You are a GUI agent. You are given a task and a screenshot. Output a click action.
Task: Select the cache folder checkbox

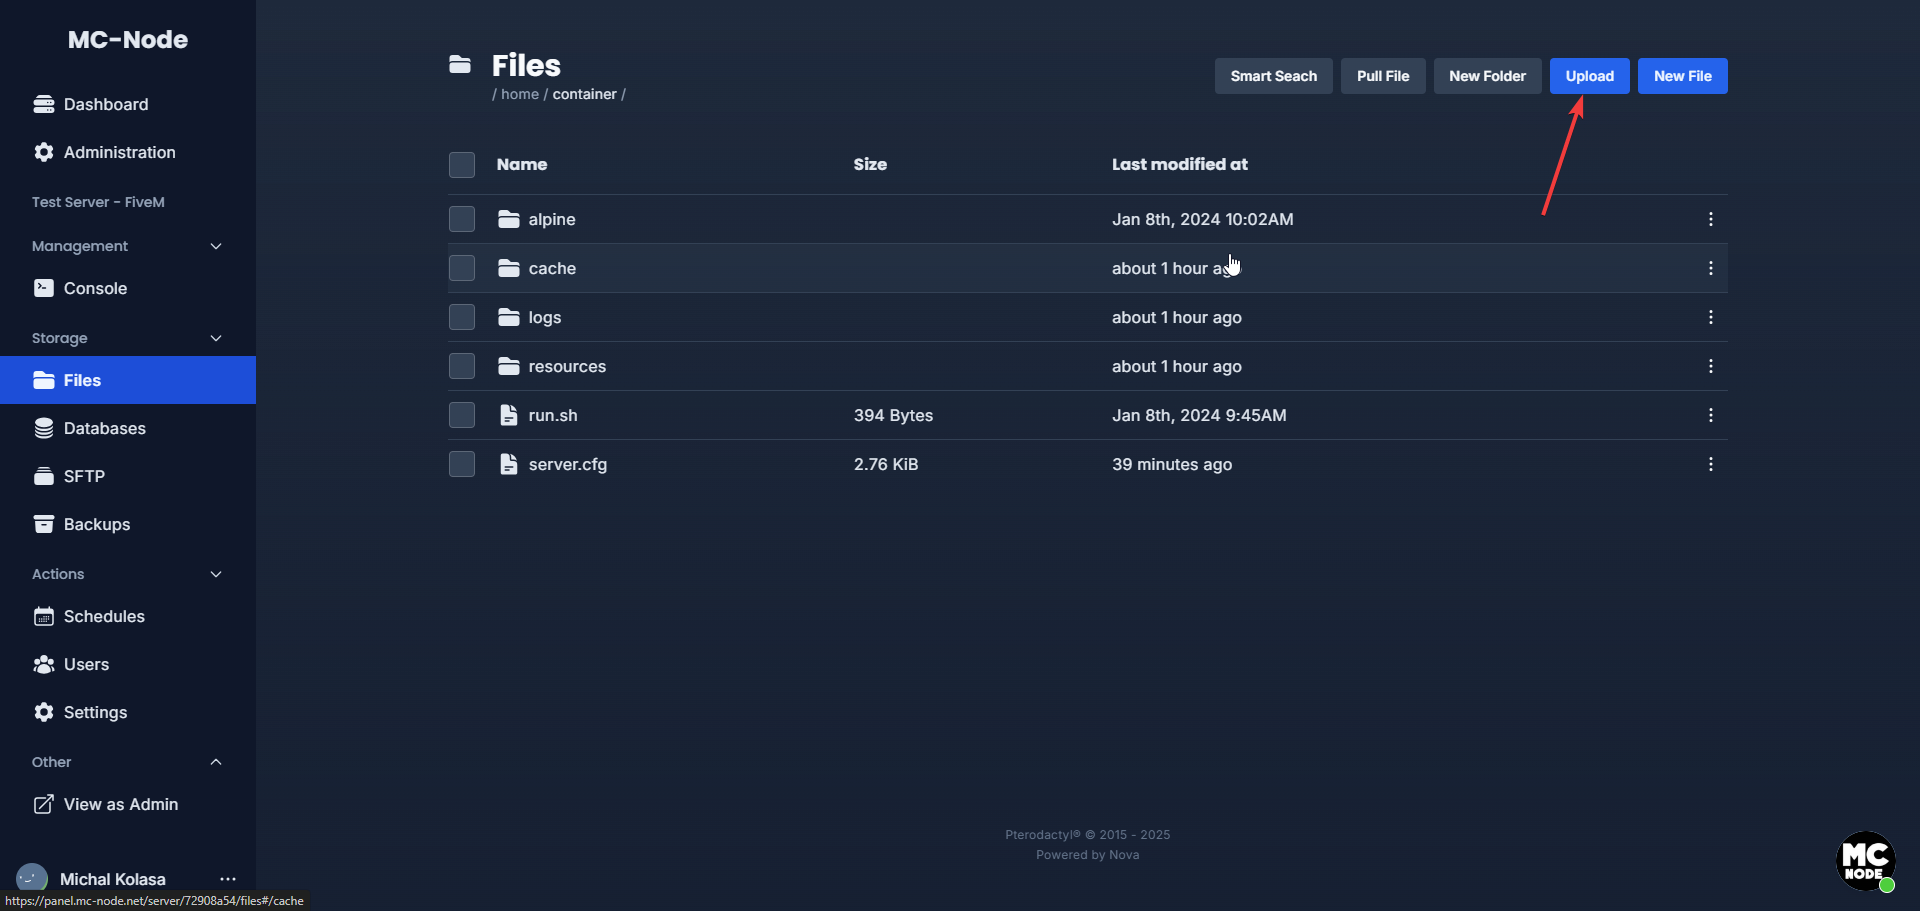point(462,268)
